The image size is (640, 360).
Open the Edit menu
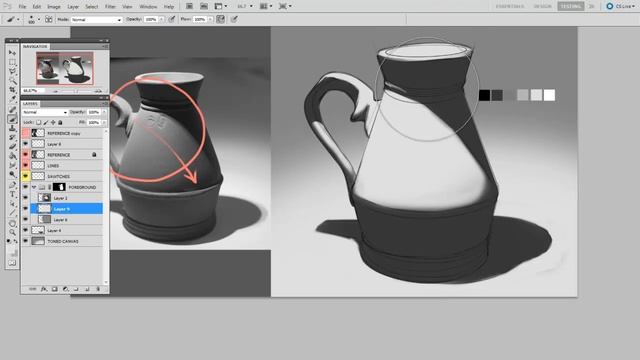coord(37,7)
